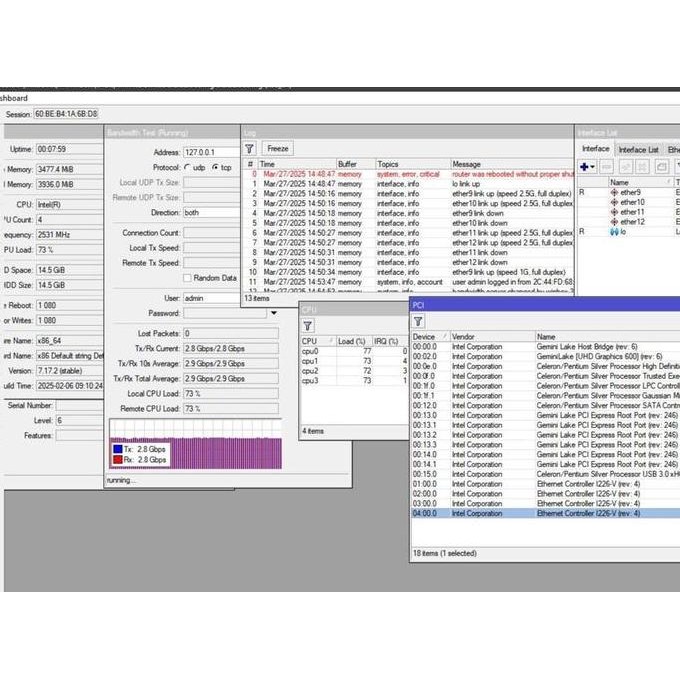The height and width of the screenshot is (680, 680).
Task: Select the tcp protocol radio button
Action: pyautogui.click(x=214, y=167)
